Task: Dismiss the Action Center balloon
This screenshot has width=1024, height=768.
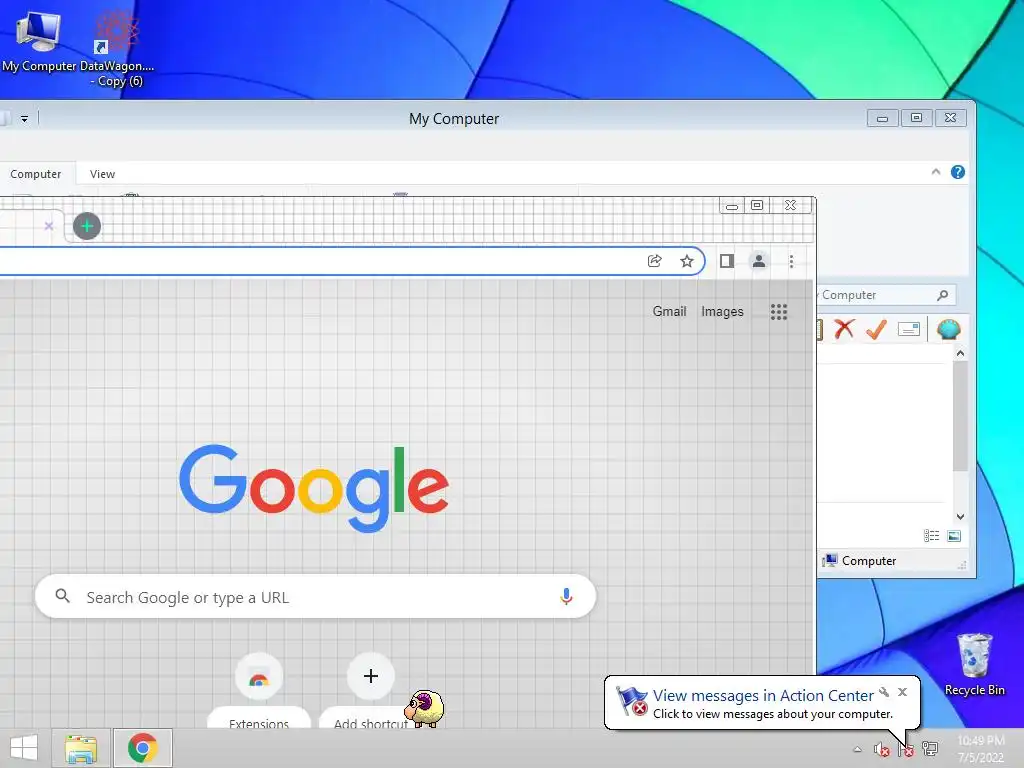Action: pyautogui.click(x=903, y=692)
